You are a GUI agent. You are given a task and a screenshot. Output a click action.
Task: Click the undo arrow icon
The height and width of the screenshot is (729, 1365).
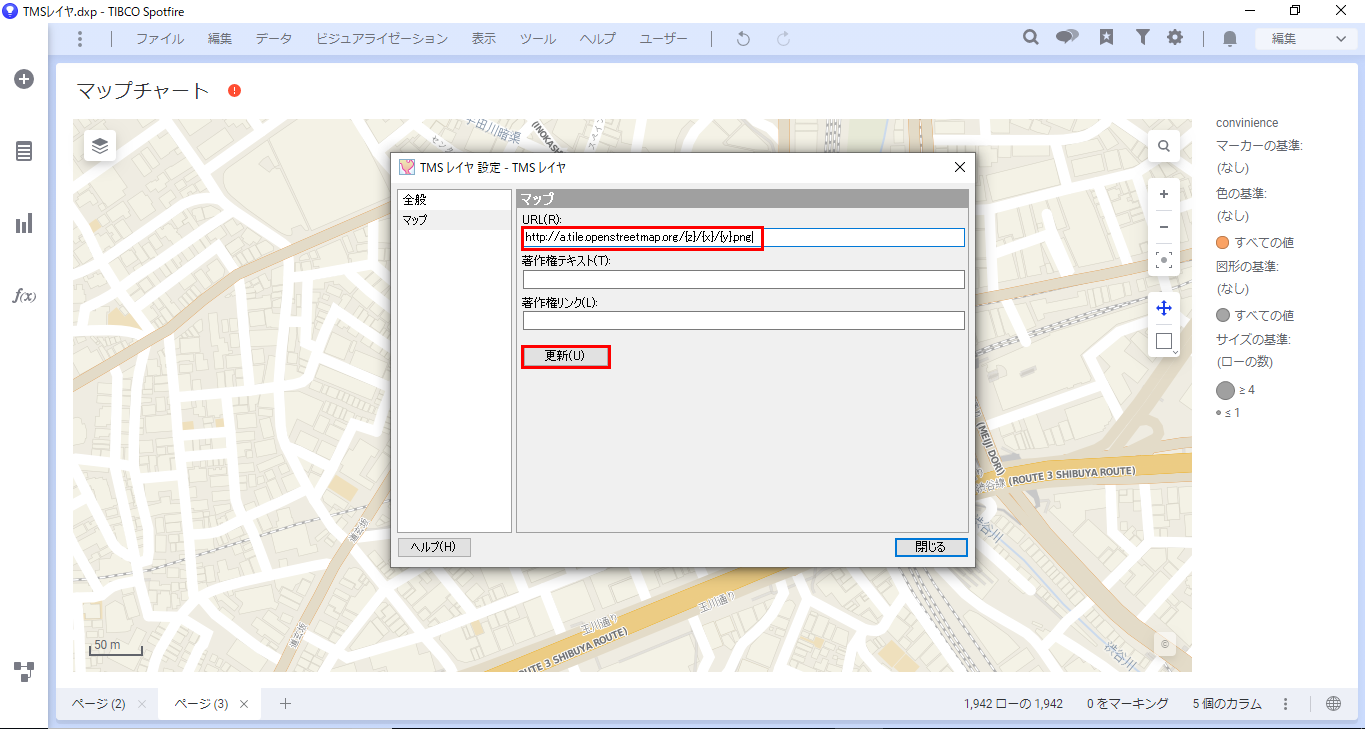[x=743, y=39]
